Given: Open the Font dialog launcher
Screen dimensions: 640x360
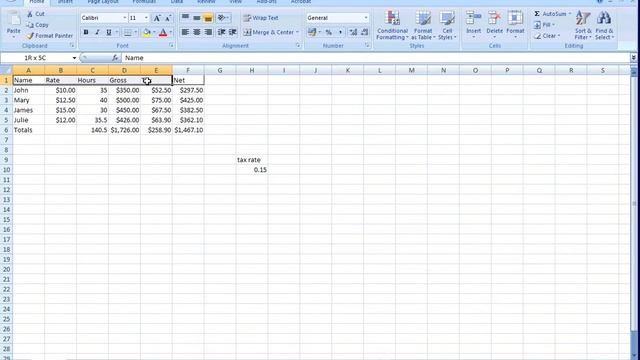Looking at the screenshot, I should (x=171, y=46).
